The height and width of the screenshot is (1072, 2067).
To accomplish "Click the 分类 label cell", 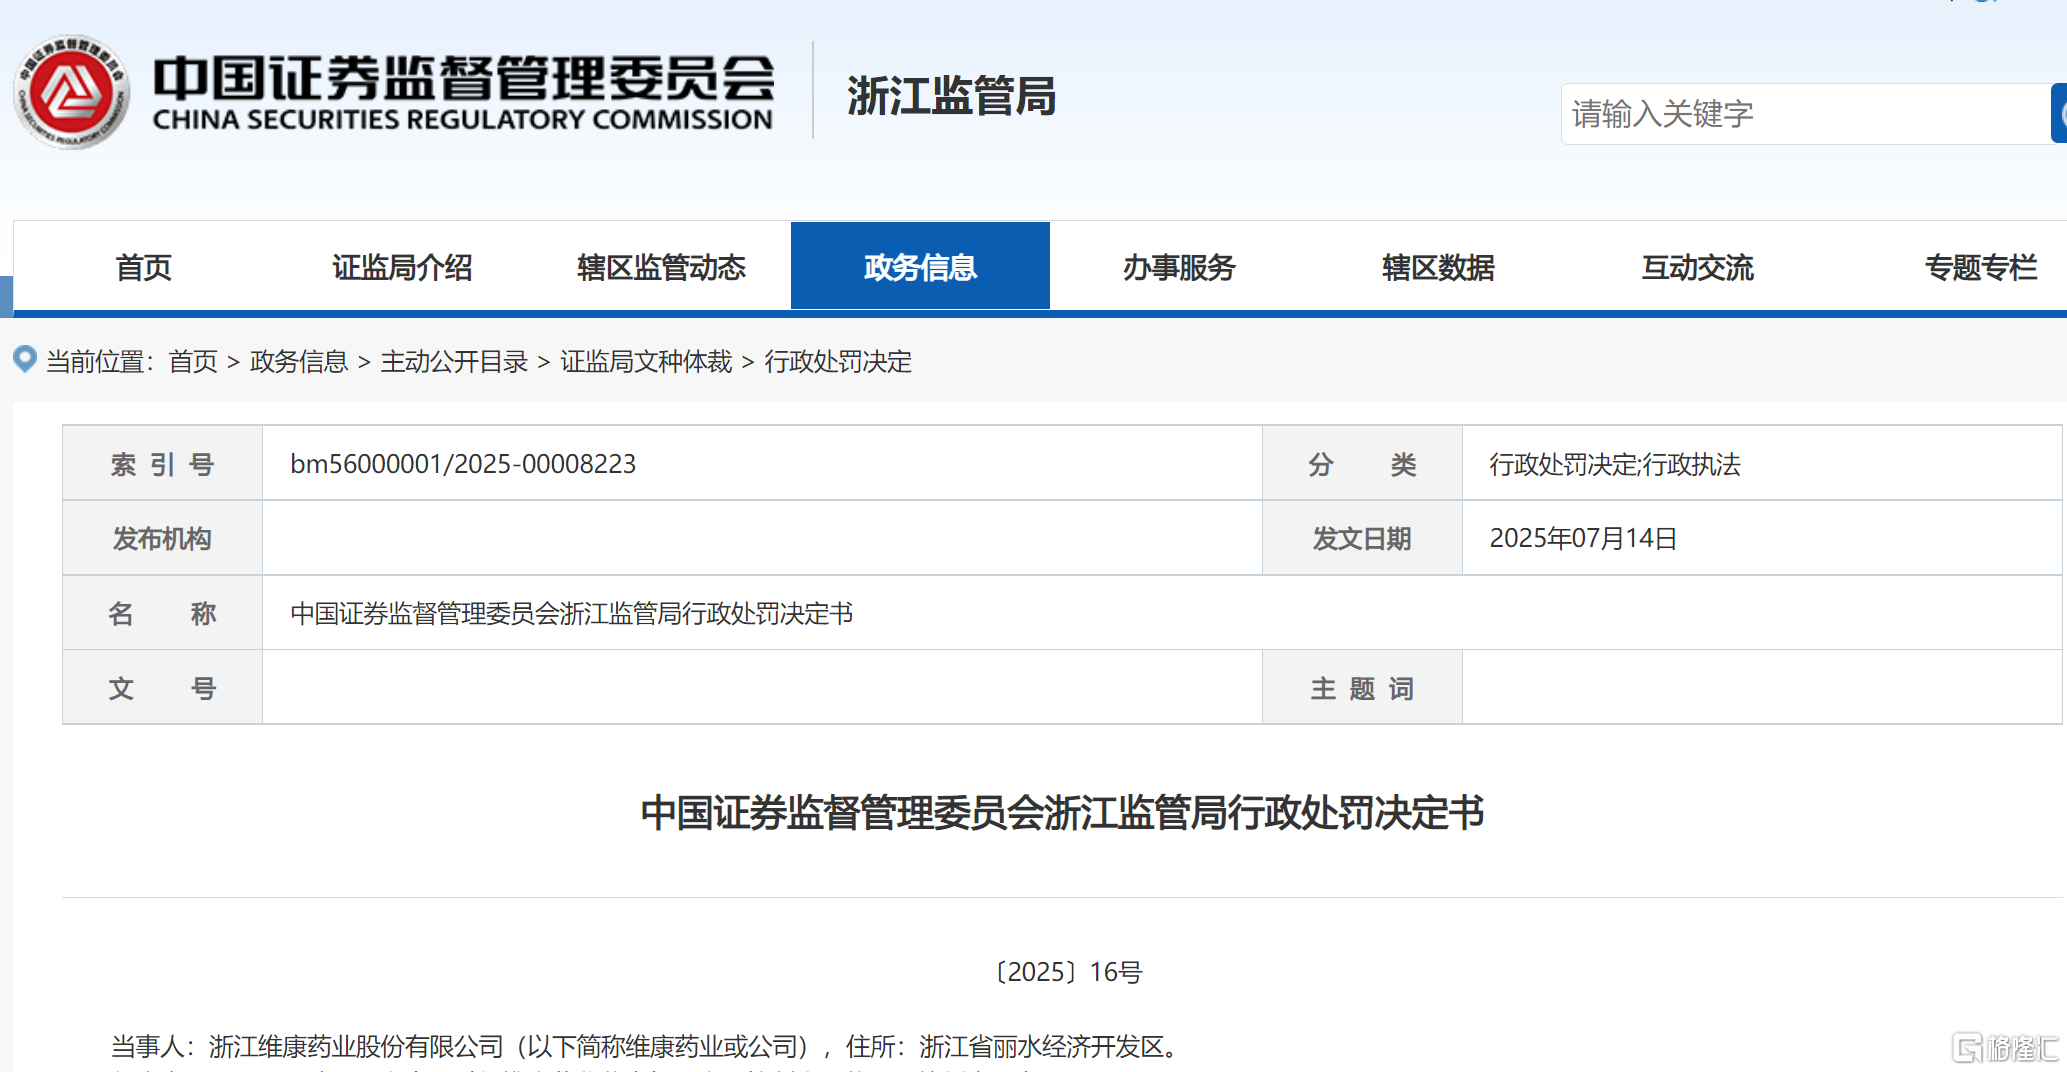I will tap(1362, 464).
